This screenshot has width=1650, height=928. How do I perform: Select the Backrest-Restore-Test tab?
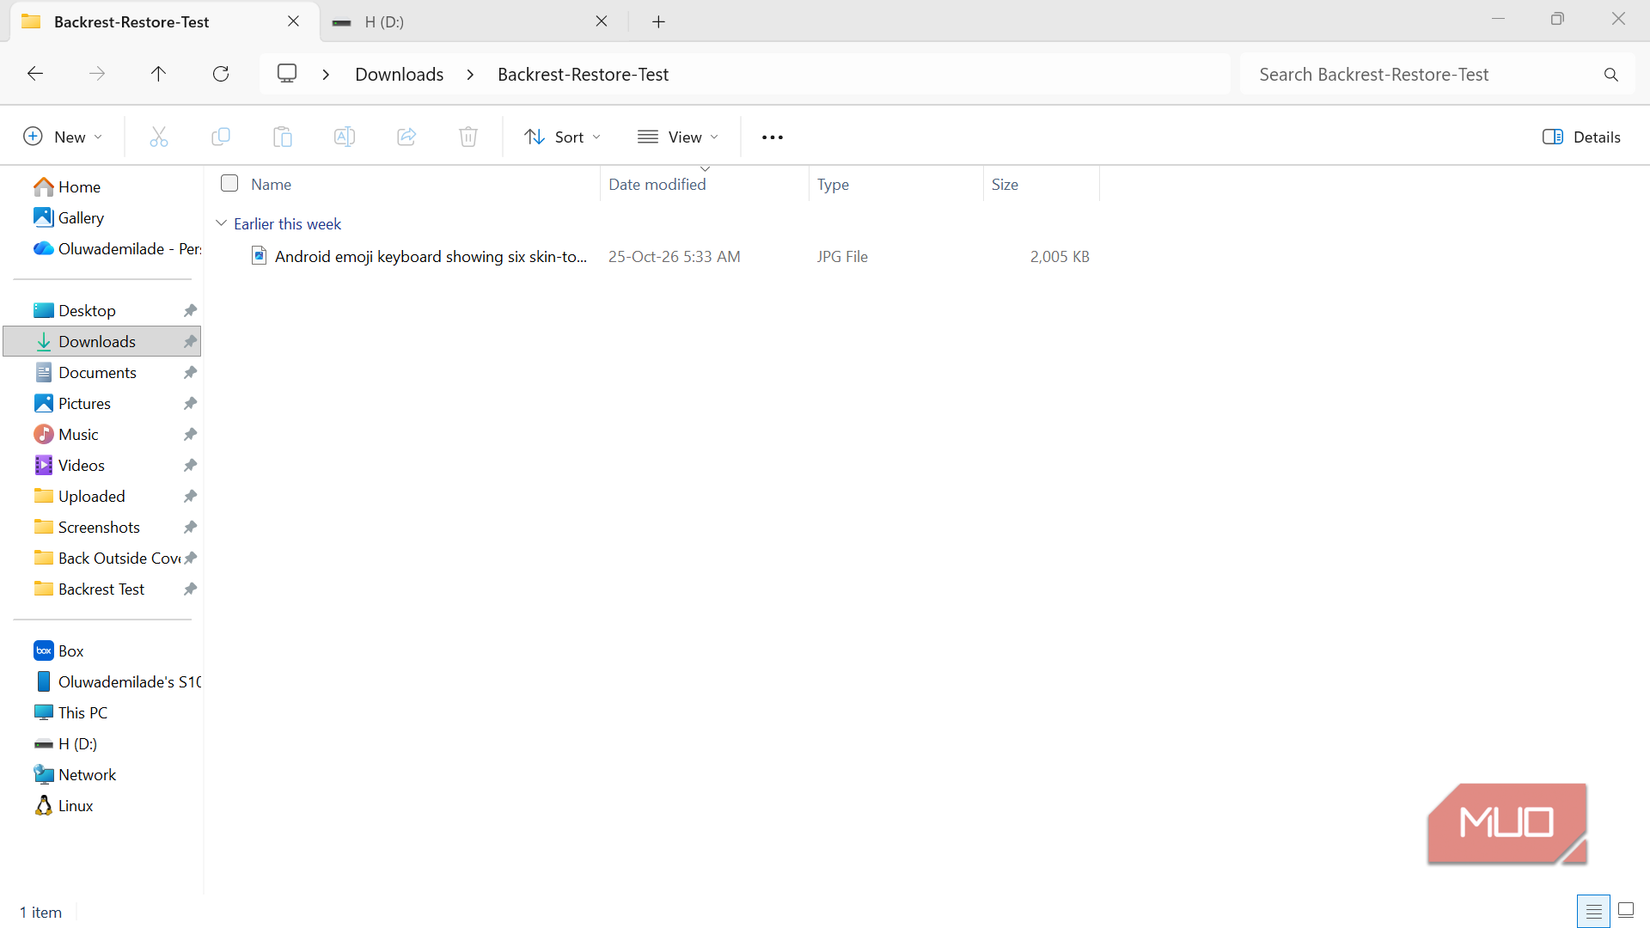click(x=162, y=22)
